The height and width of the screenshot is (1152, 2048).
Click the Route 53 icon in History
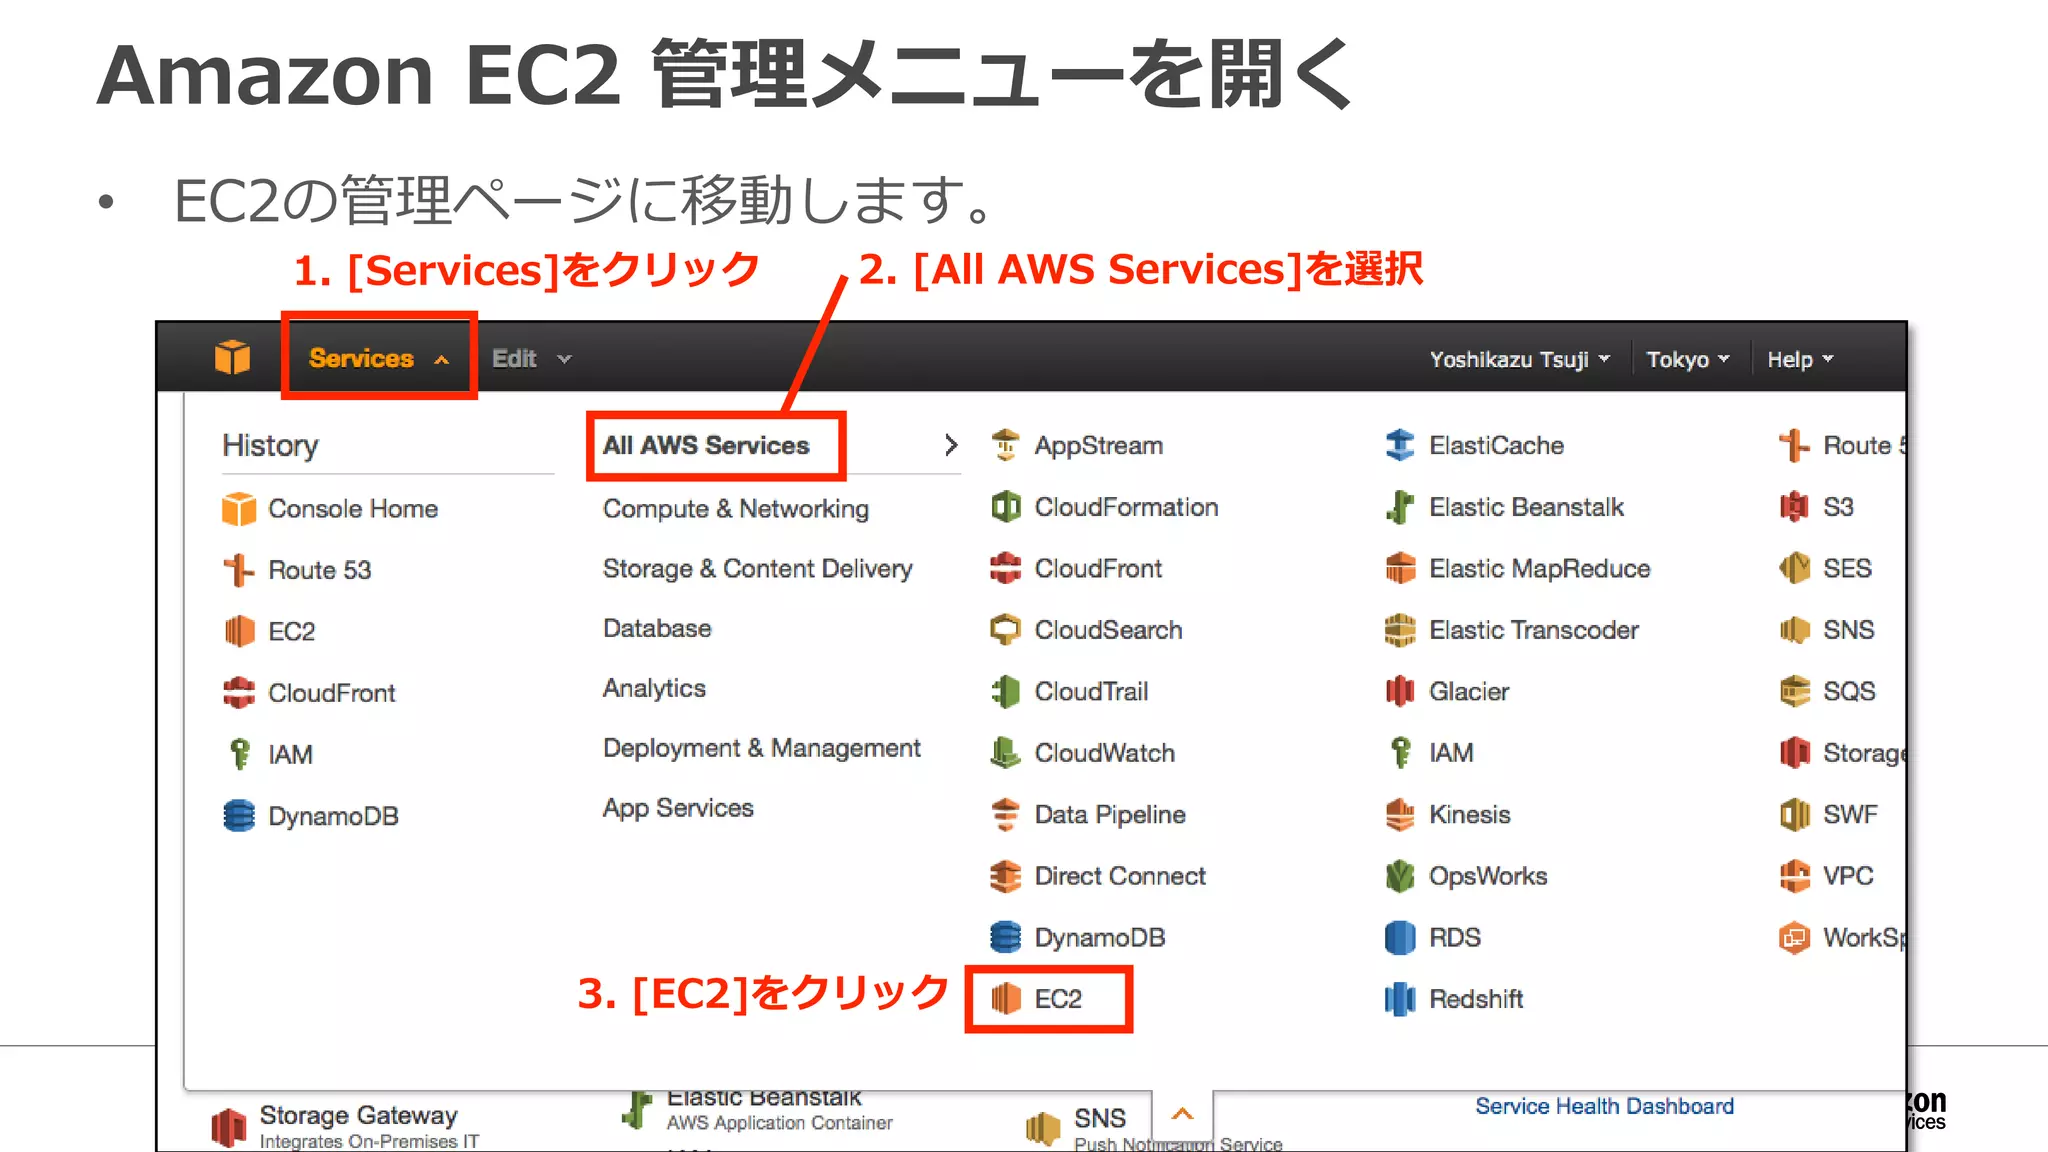click(x=238, y=570)
